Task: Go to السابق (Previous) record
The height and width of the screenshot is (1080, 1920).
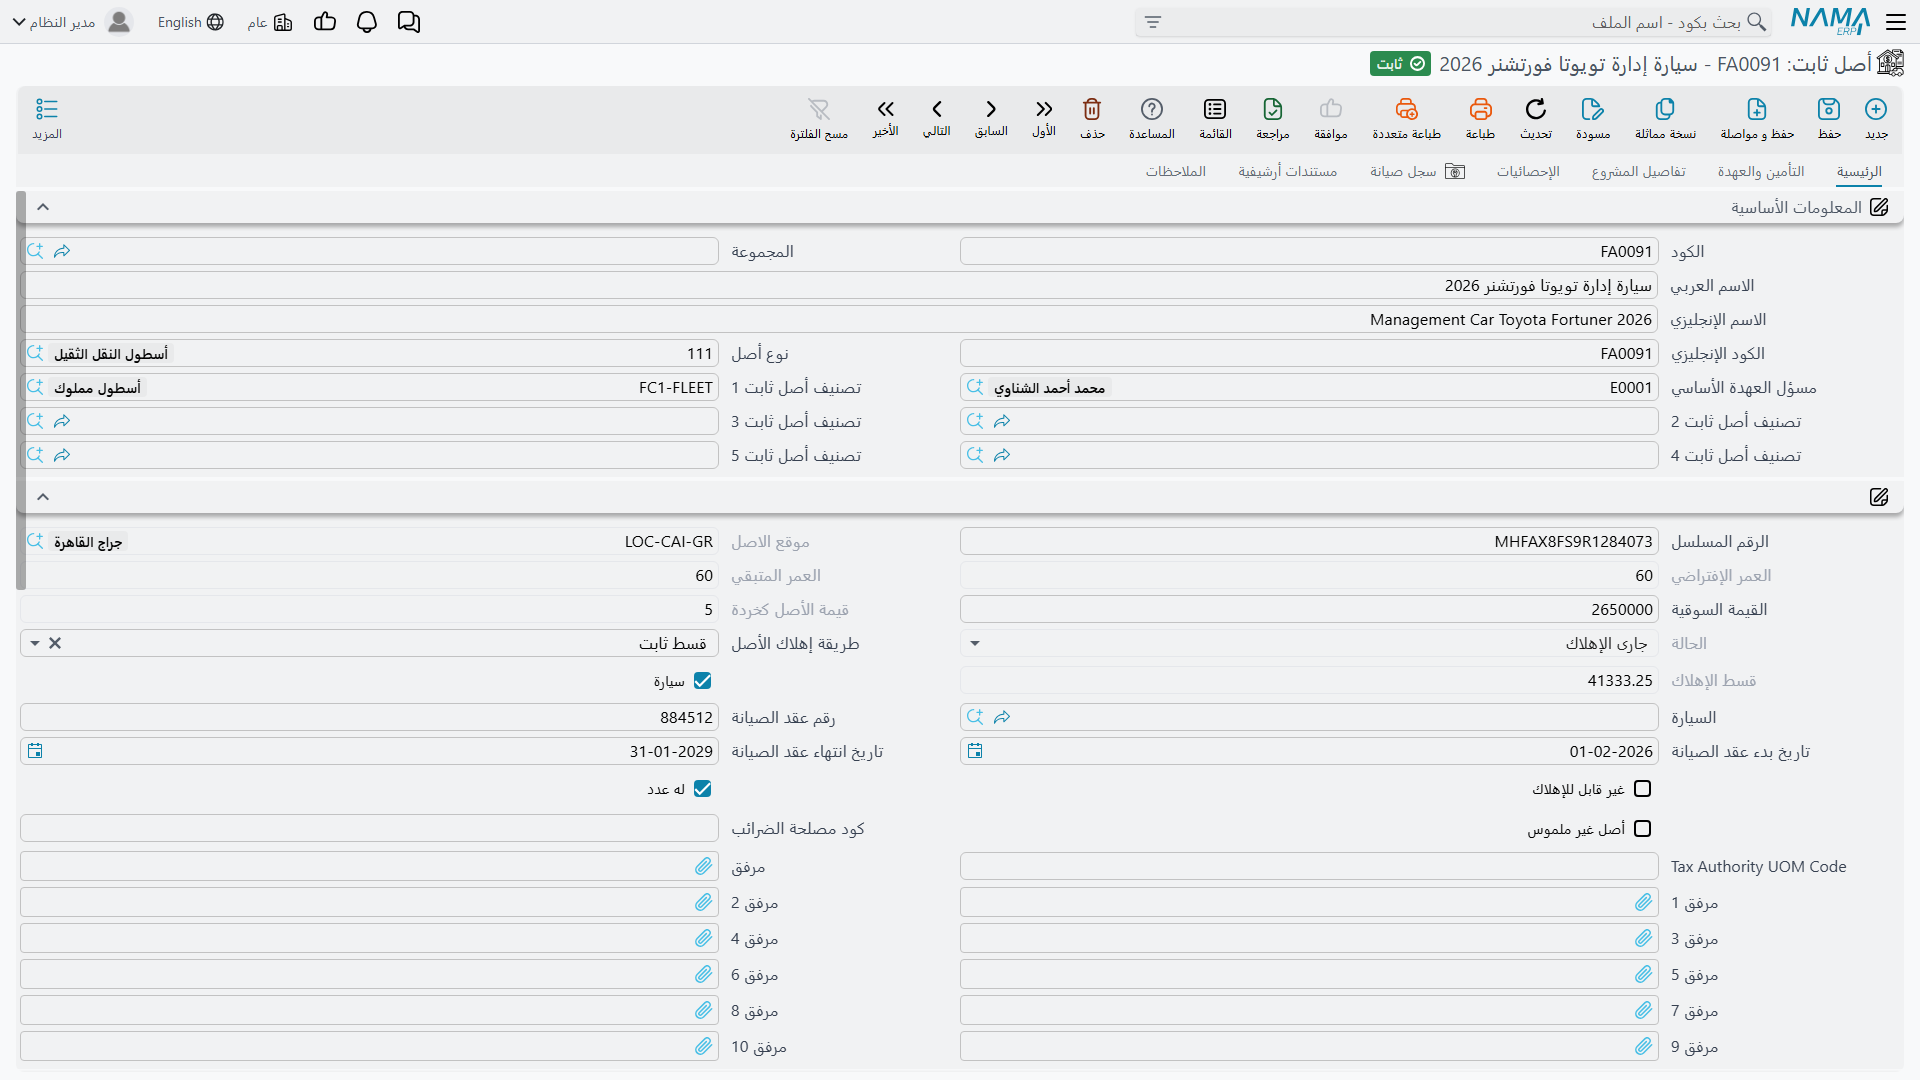Action: 991,109
